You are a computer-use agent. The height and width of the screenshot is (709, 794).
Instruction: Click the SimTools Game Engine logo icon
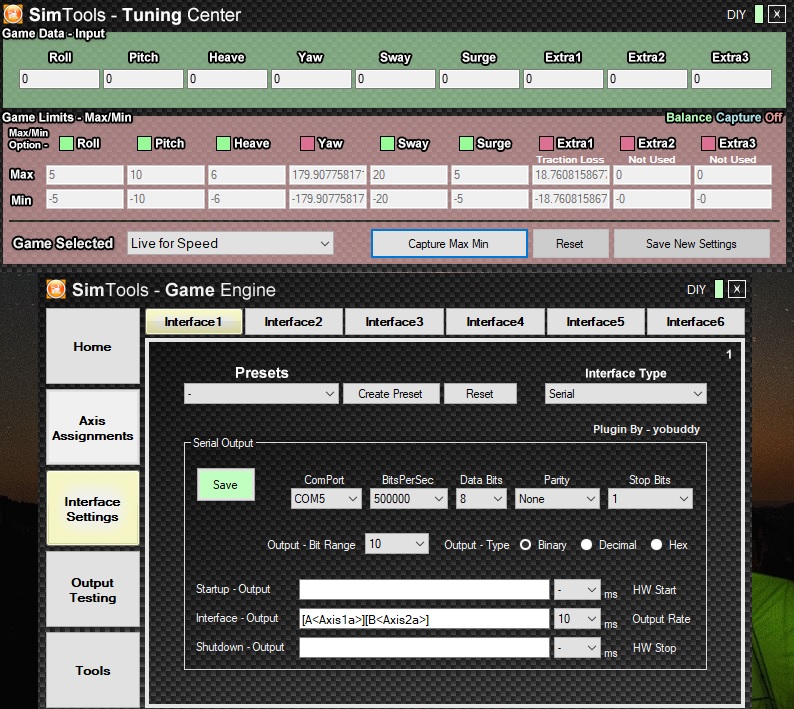[56, 290]
